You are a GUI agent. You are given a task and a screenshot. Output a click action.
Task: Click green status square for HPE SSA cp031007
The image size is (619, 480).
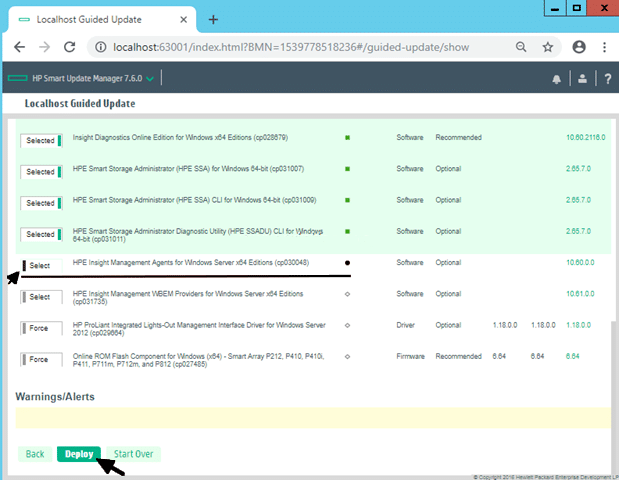click(x=347, y=169)
